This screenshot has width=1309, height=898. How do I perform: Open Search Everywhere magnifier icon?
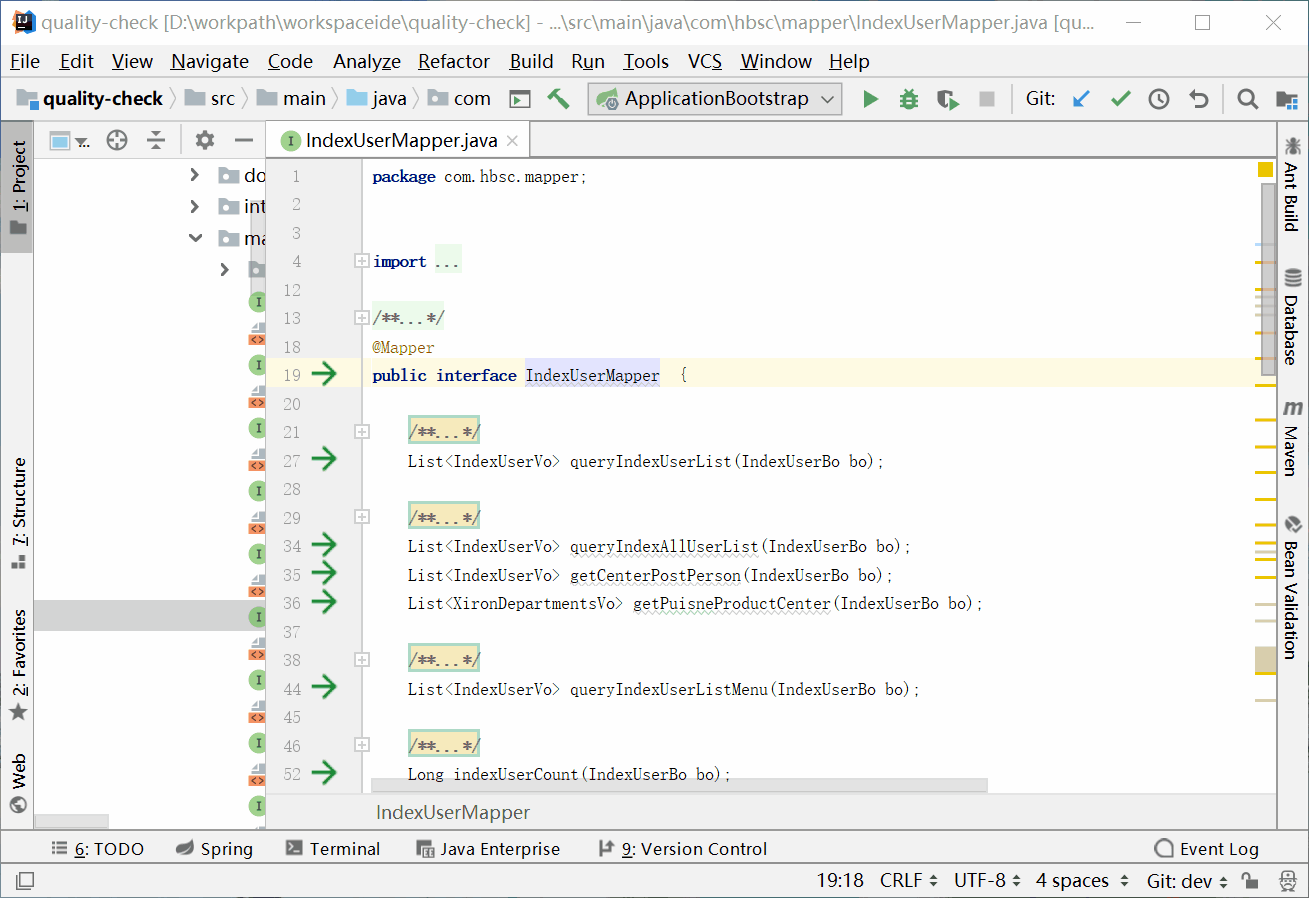pos(1247,99)
